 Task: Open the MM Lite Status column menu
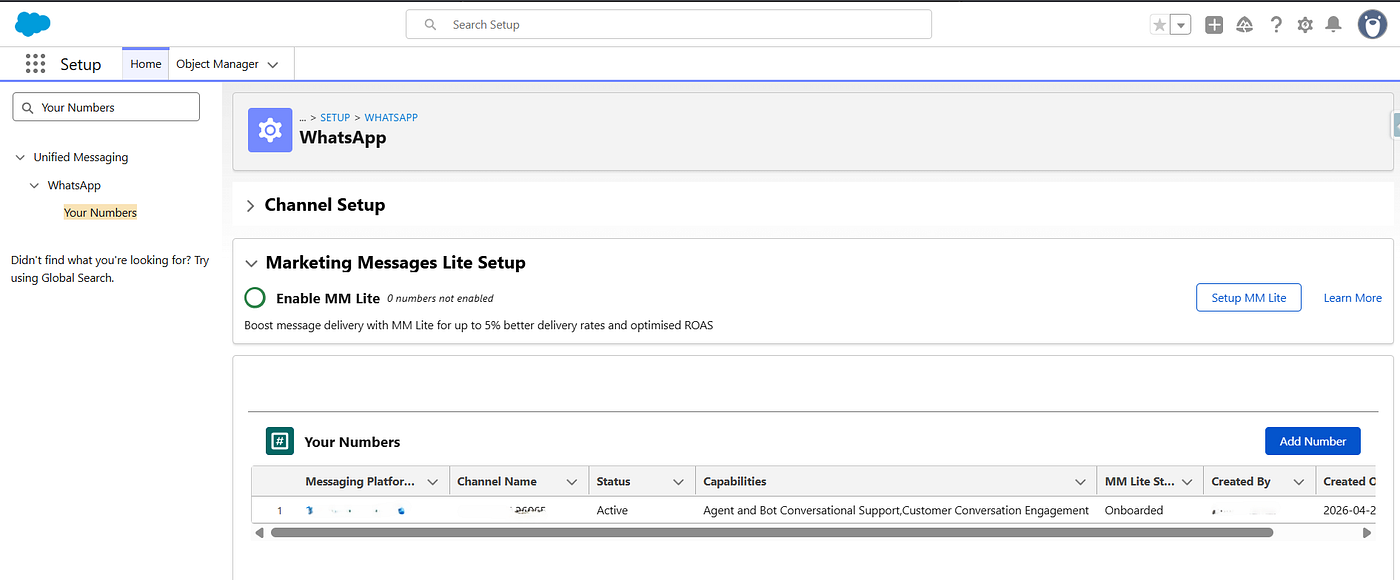(x=1187, y=482)
